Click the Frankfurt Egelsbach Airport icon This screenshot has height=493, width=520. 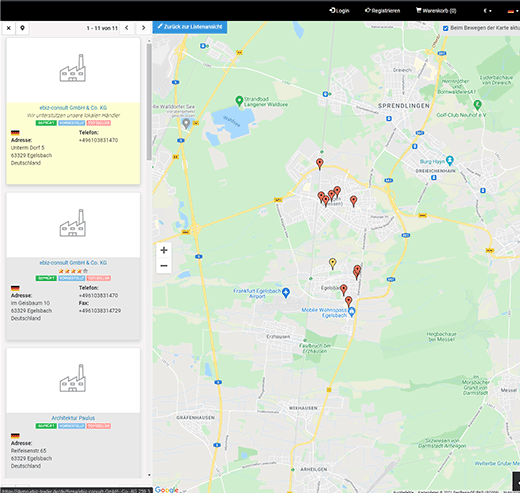pos(286,293)
